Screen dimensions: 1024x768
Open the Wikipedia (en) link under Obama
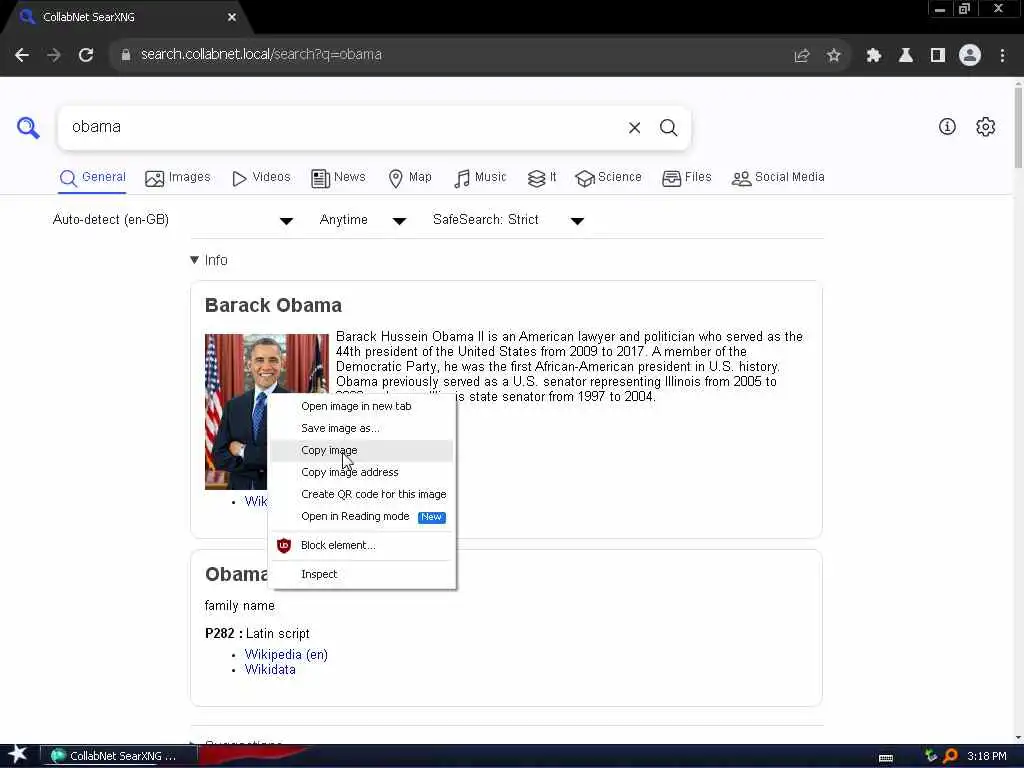286,654
